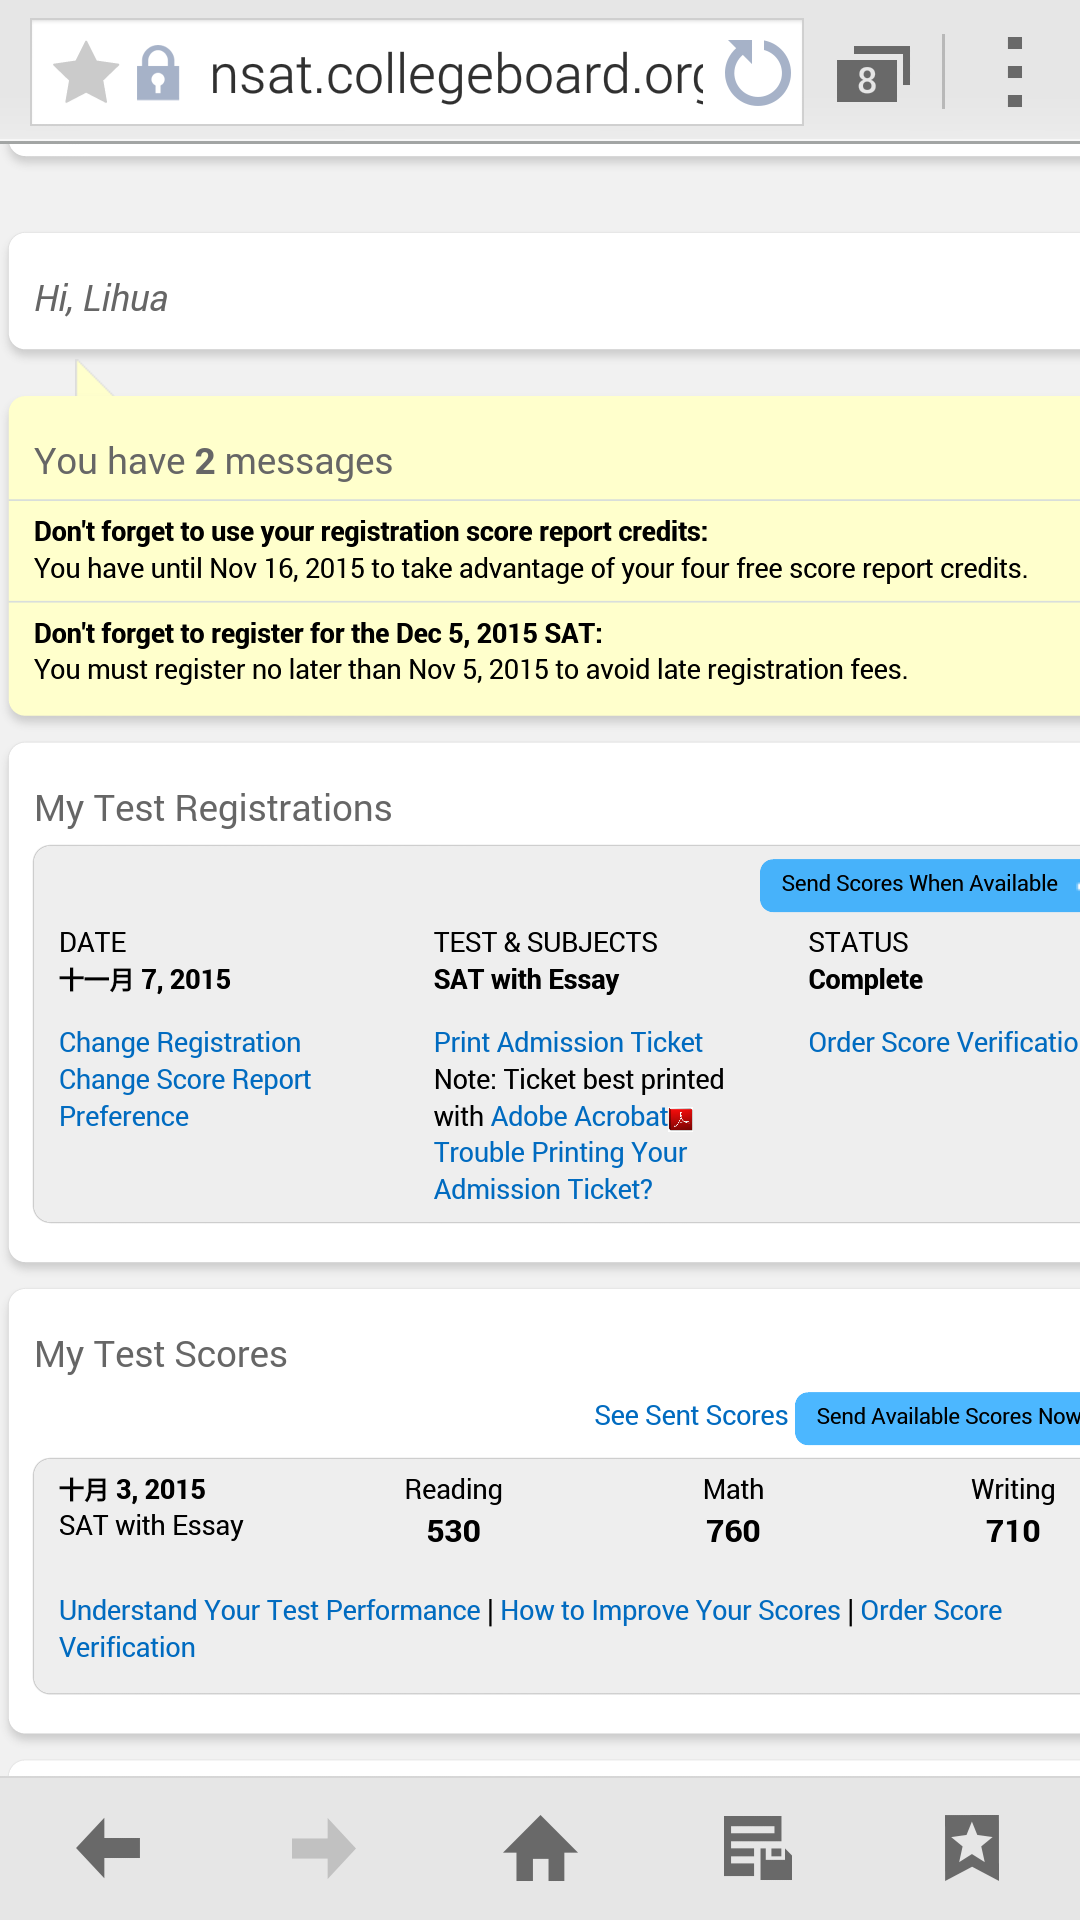1080x1920 pixels.
Task: Click Print Admission Ticket link
Action: [x=568, y=1043]
